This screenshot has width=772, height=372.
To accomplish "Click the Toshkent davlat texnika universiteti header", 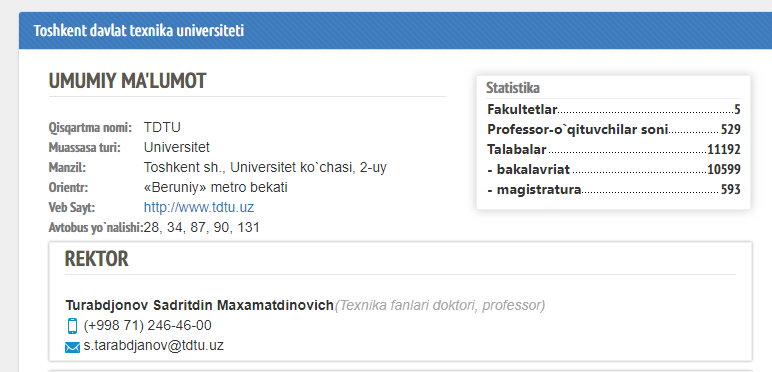I will (x=139, y=31).
